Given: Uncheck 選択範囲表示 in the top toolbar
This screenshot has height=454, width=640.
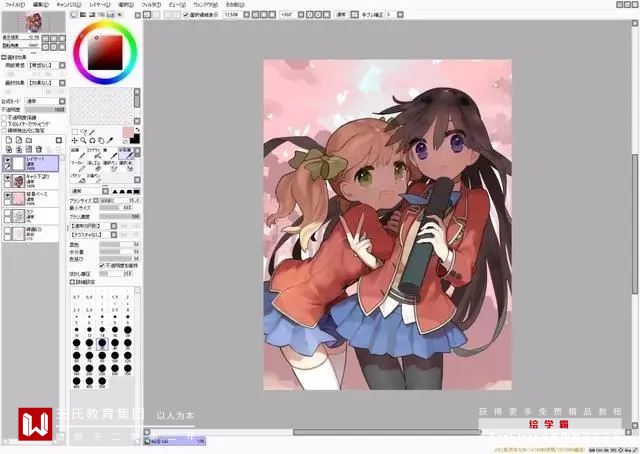Looking at the screenshot, I should point(186,15).
